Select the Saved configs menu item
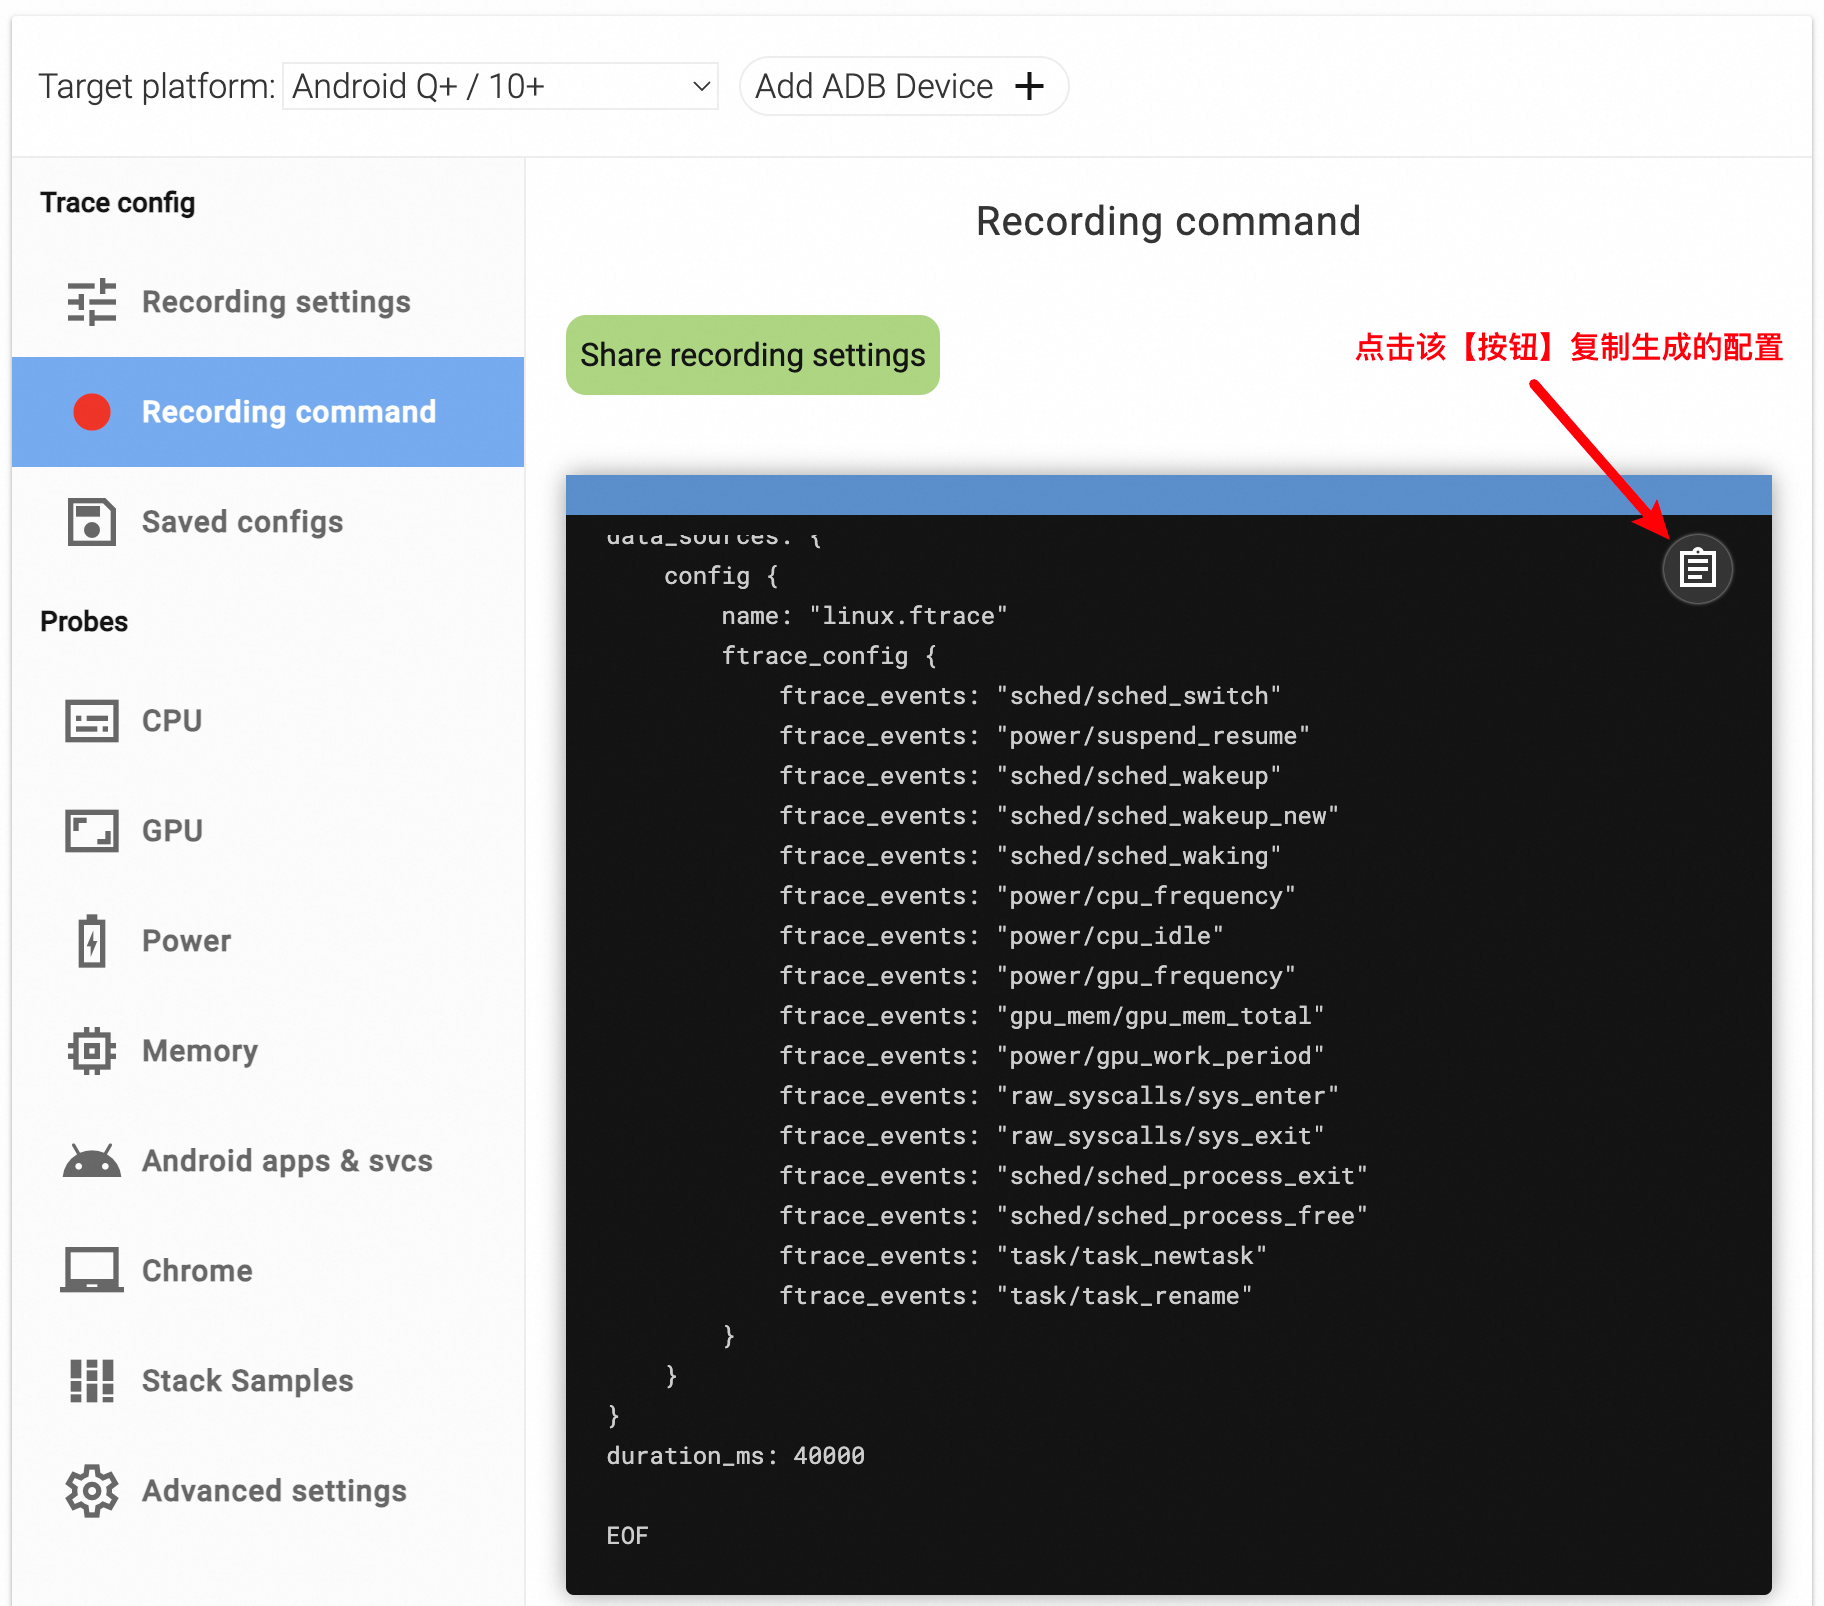Image resolution: width=1824 pixels, height=1606 pixels. pos(242,522)
